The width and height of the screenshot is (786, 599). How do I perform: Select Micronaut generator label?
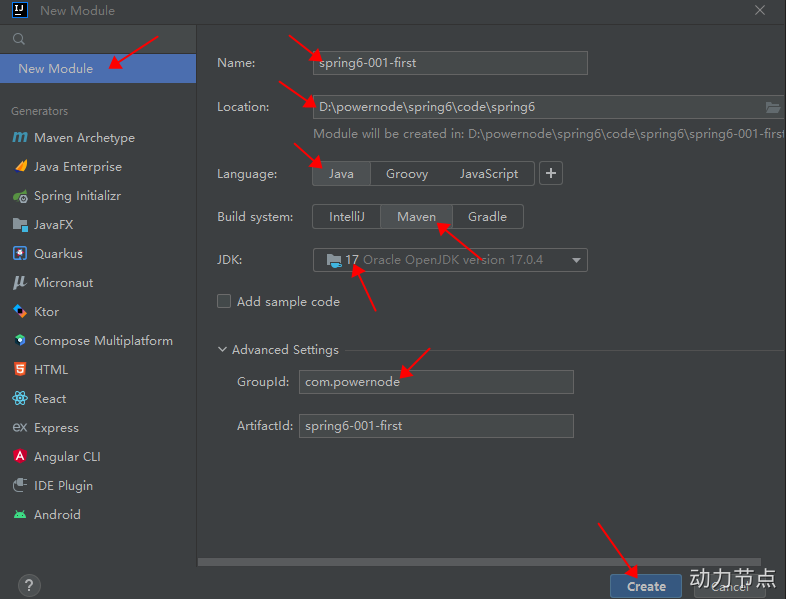[64, 283]
